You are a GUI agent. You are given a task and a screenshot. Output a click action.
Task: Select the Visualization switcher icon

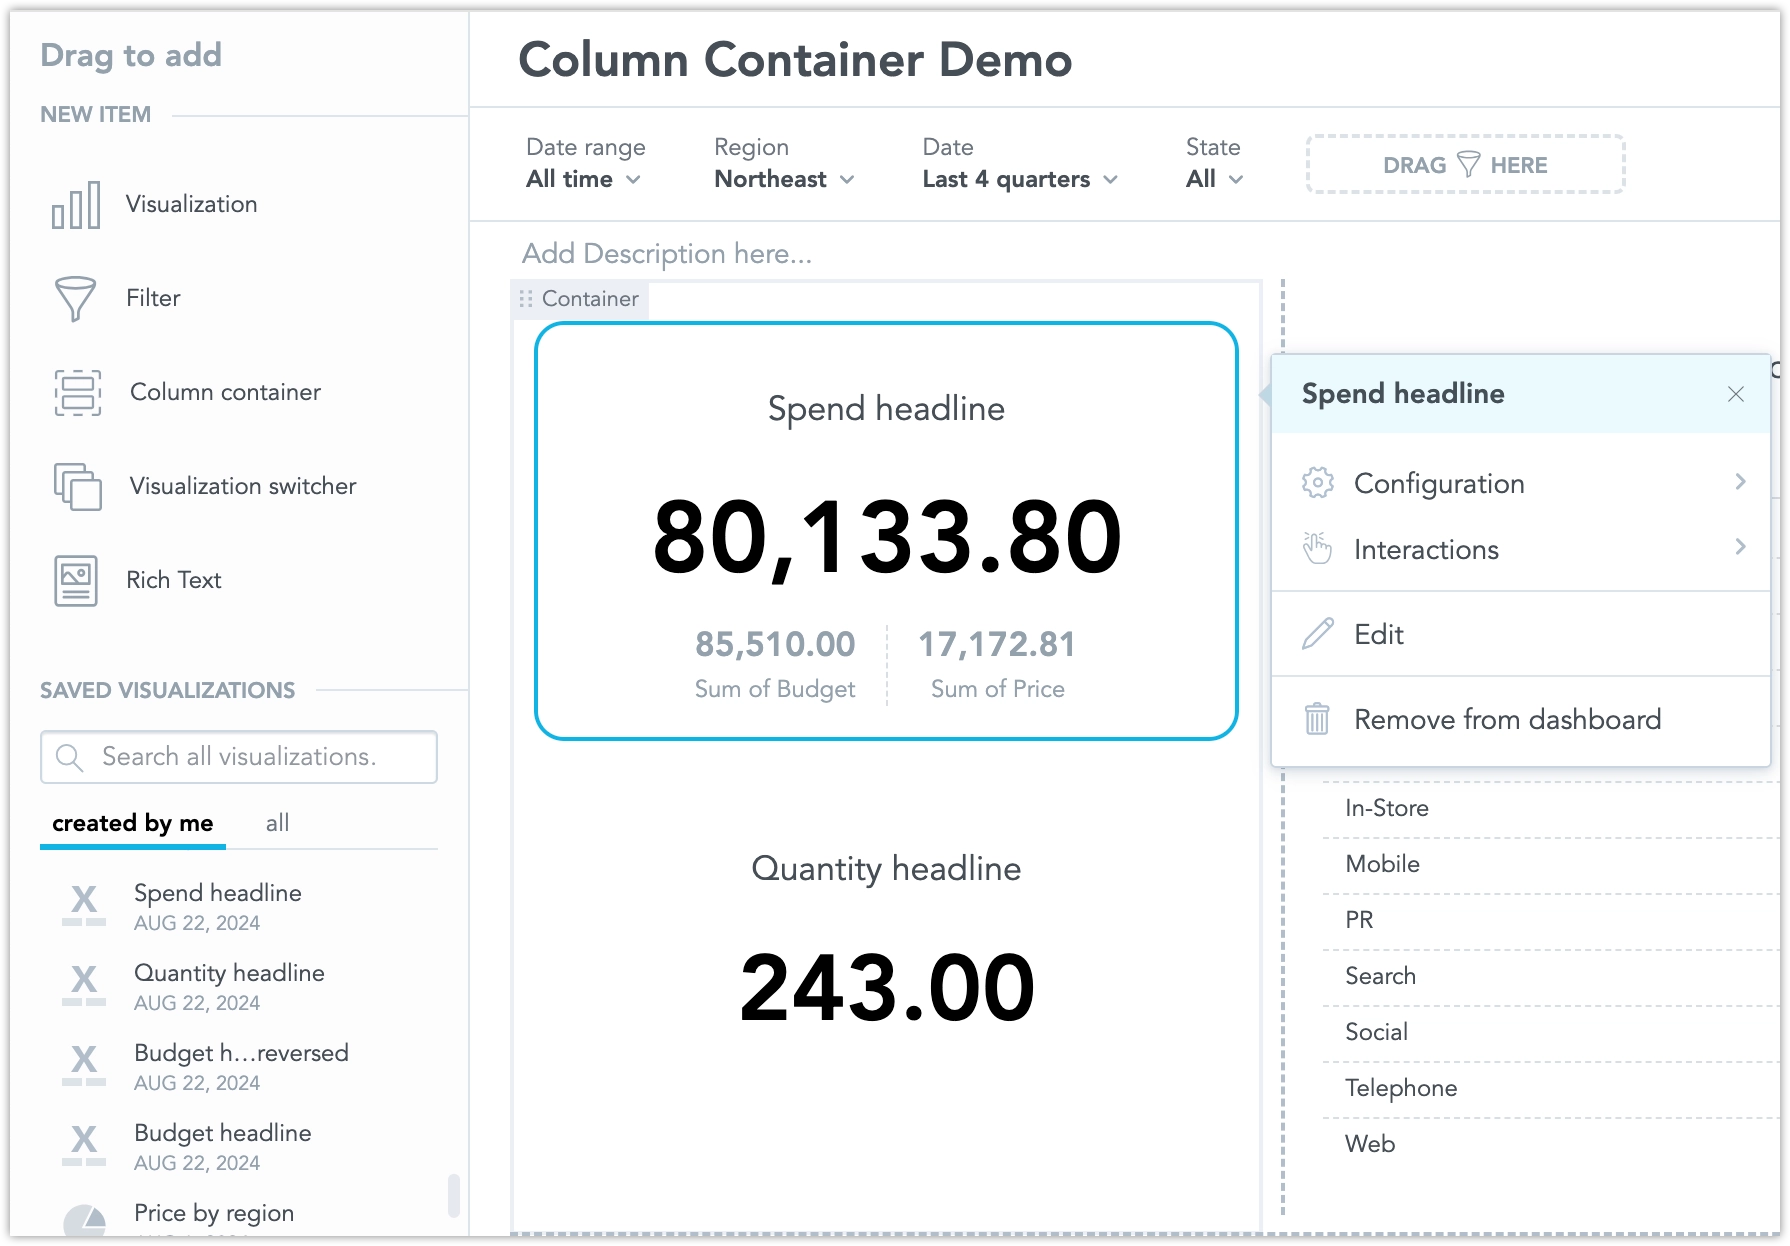pos(77,487)
